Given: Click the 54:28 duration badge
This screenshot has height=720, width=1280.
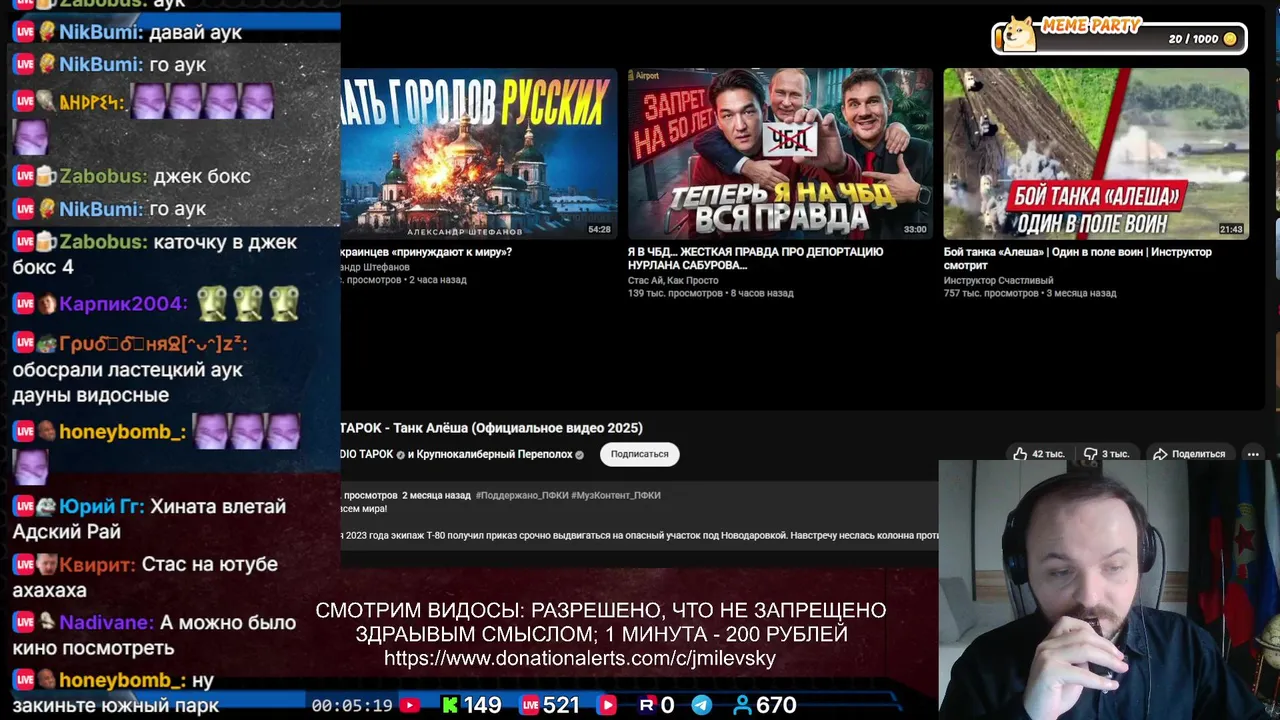Looking at the screenshot, I should [598, 230].
